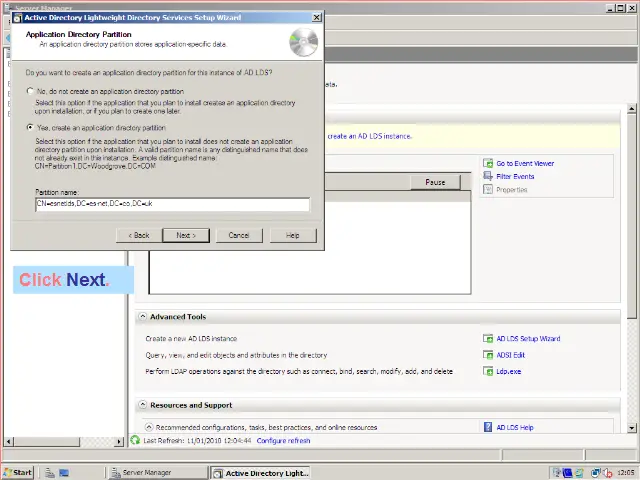Click 'create an AD LDS instance' link

click(x=369, y=136)
